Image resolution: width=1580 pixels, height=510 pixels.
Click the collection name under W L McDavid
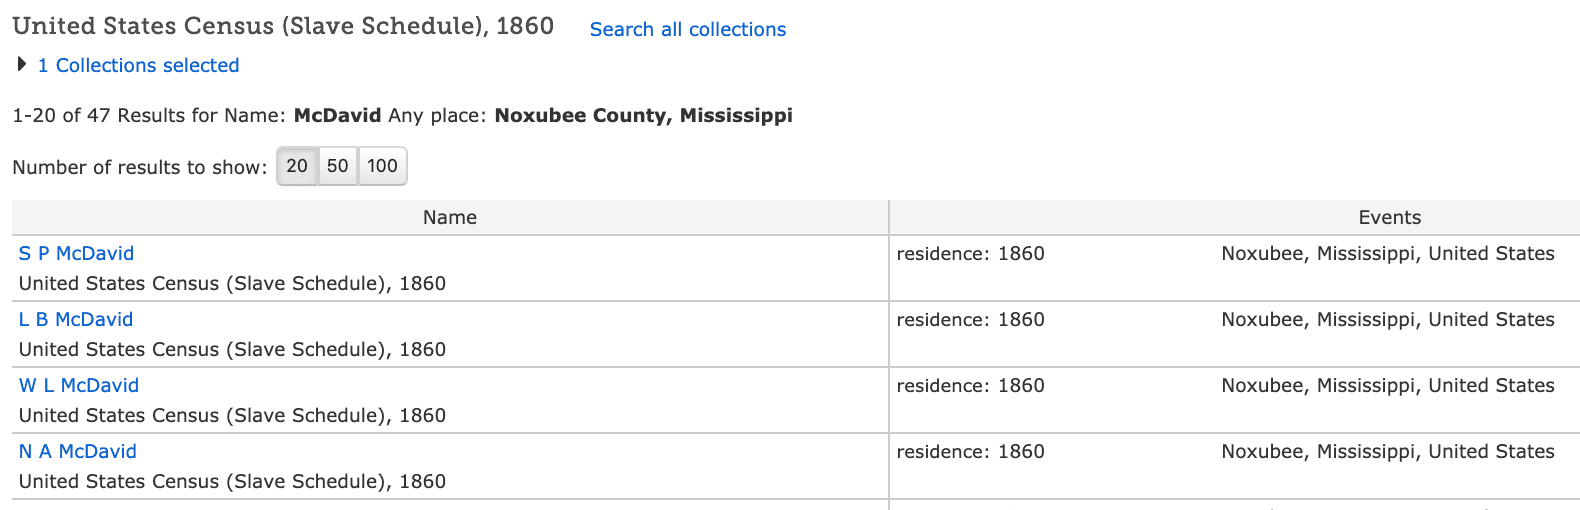click(232, 416)
